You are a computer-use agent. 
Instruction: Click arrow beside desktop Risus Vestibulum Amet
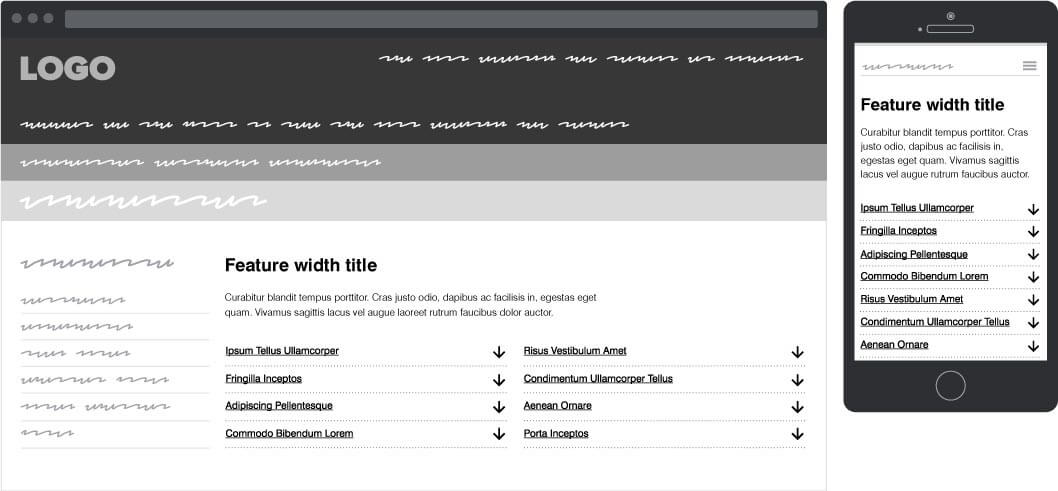click(797, 352)
